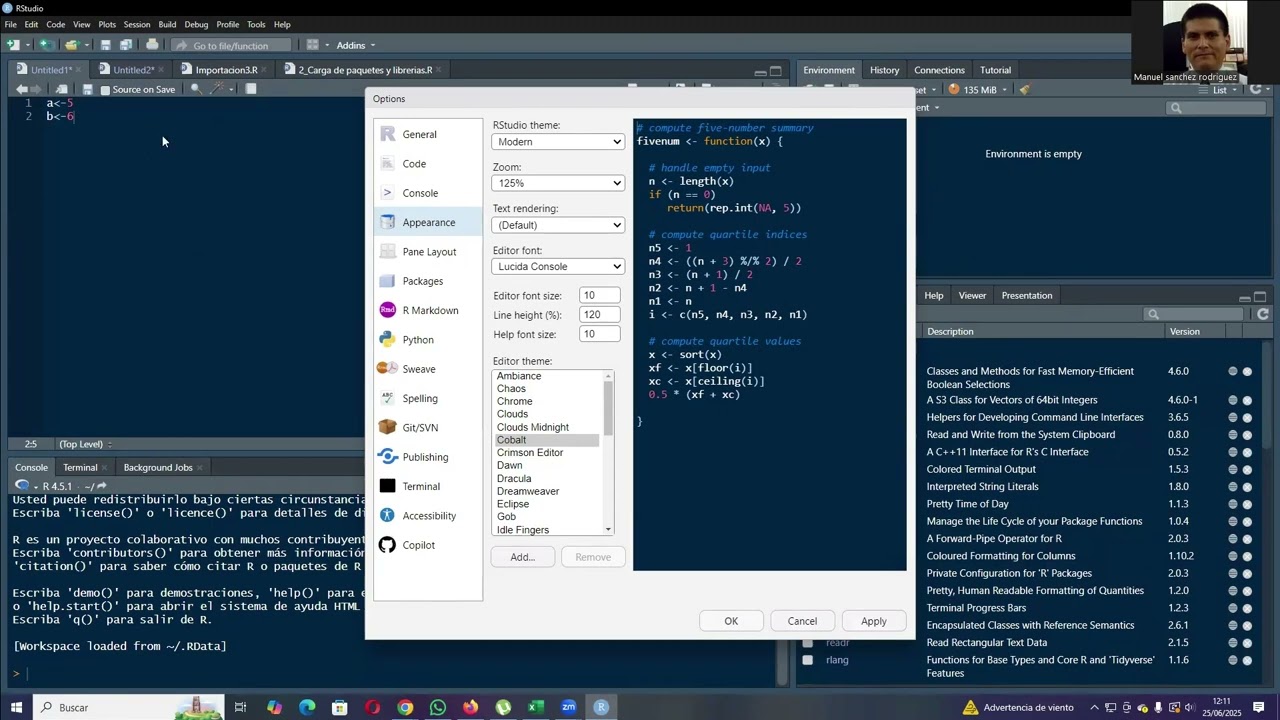Open the Tools menu

point(256,24)
